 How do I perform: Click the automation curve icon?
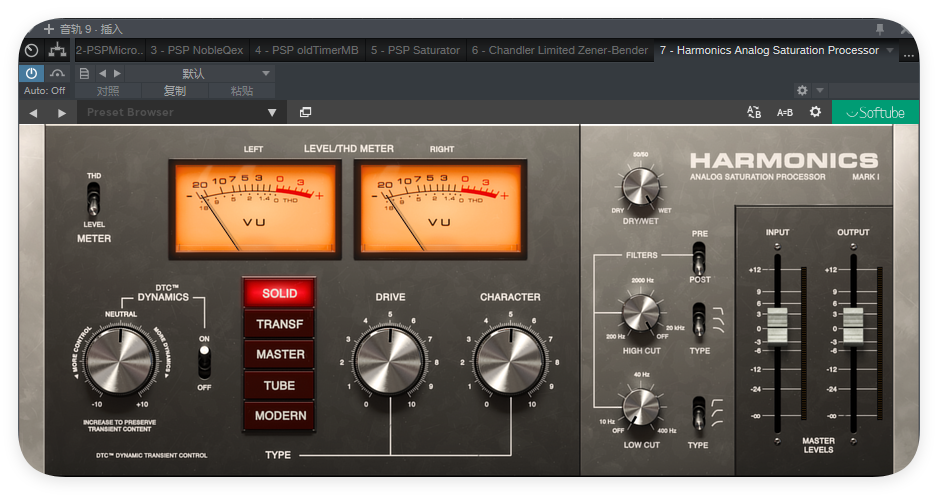coord(57,73)
